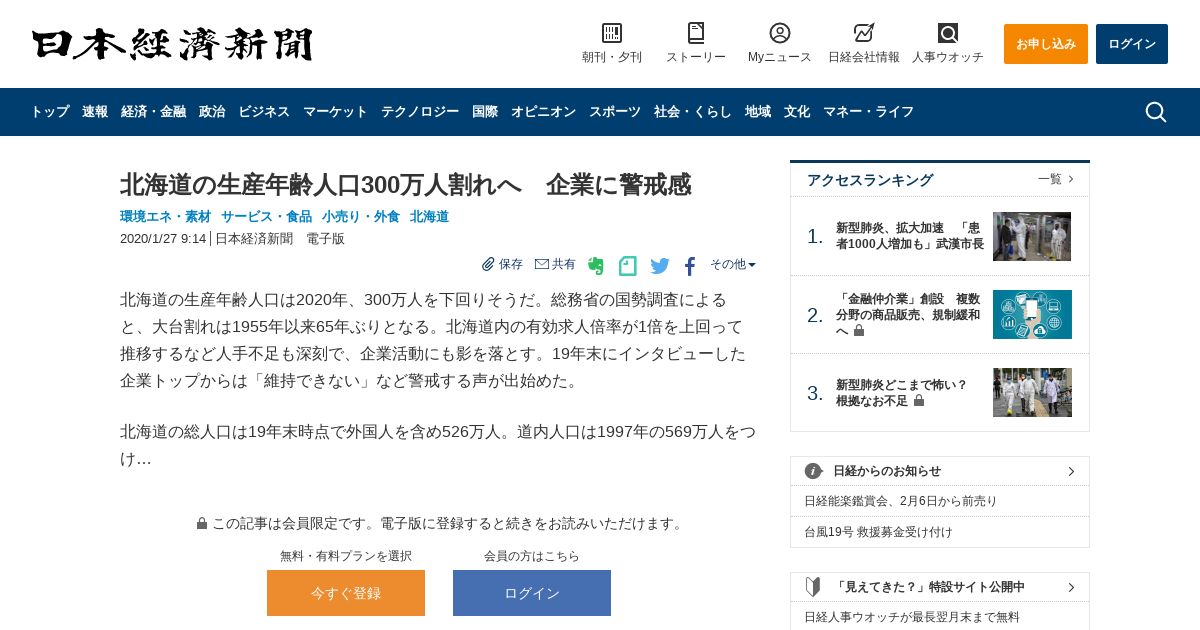The height and width of the screenshot is (630, 1200).
Task: Click the header ログイン button
Action: click(x=1132, y=44)
